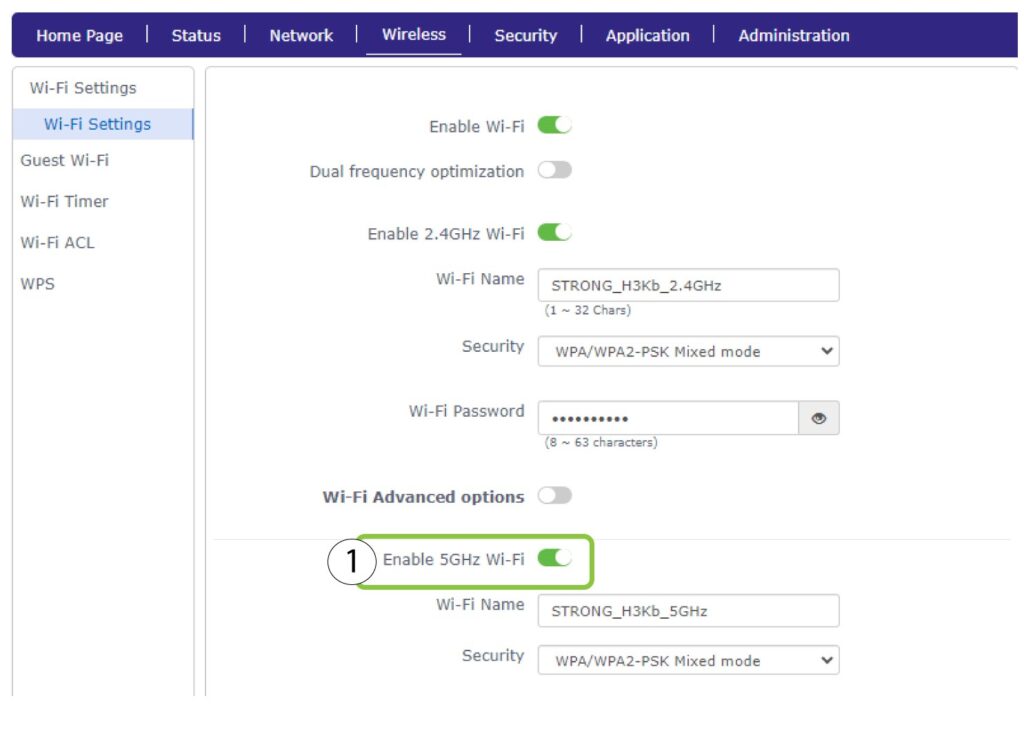Switch to the Application tab
Viewport: 1024px width, 745px height.
tap(647, 35)
